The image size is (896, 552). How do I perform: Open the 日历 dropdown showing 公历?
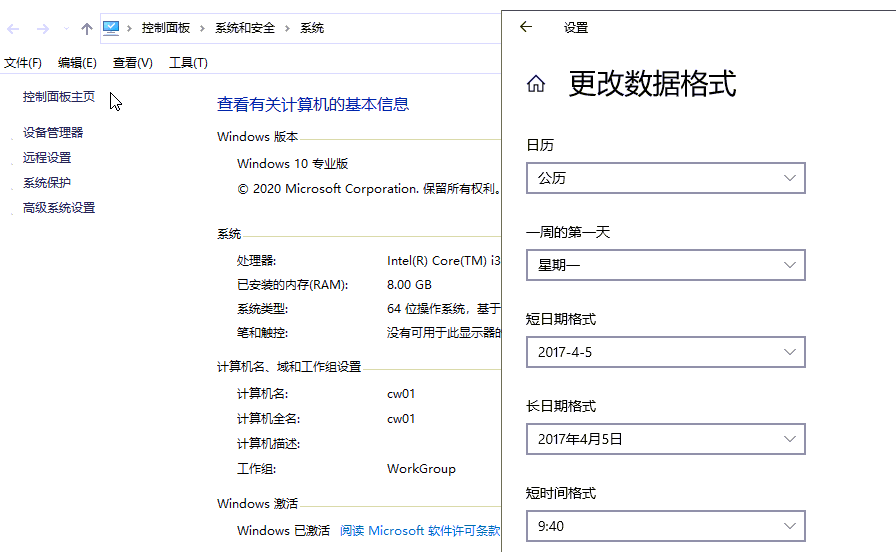click(x=666, y=178)
